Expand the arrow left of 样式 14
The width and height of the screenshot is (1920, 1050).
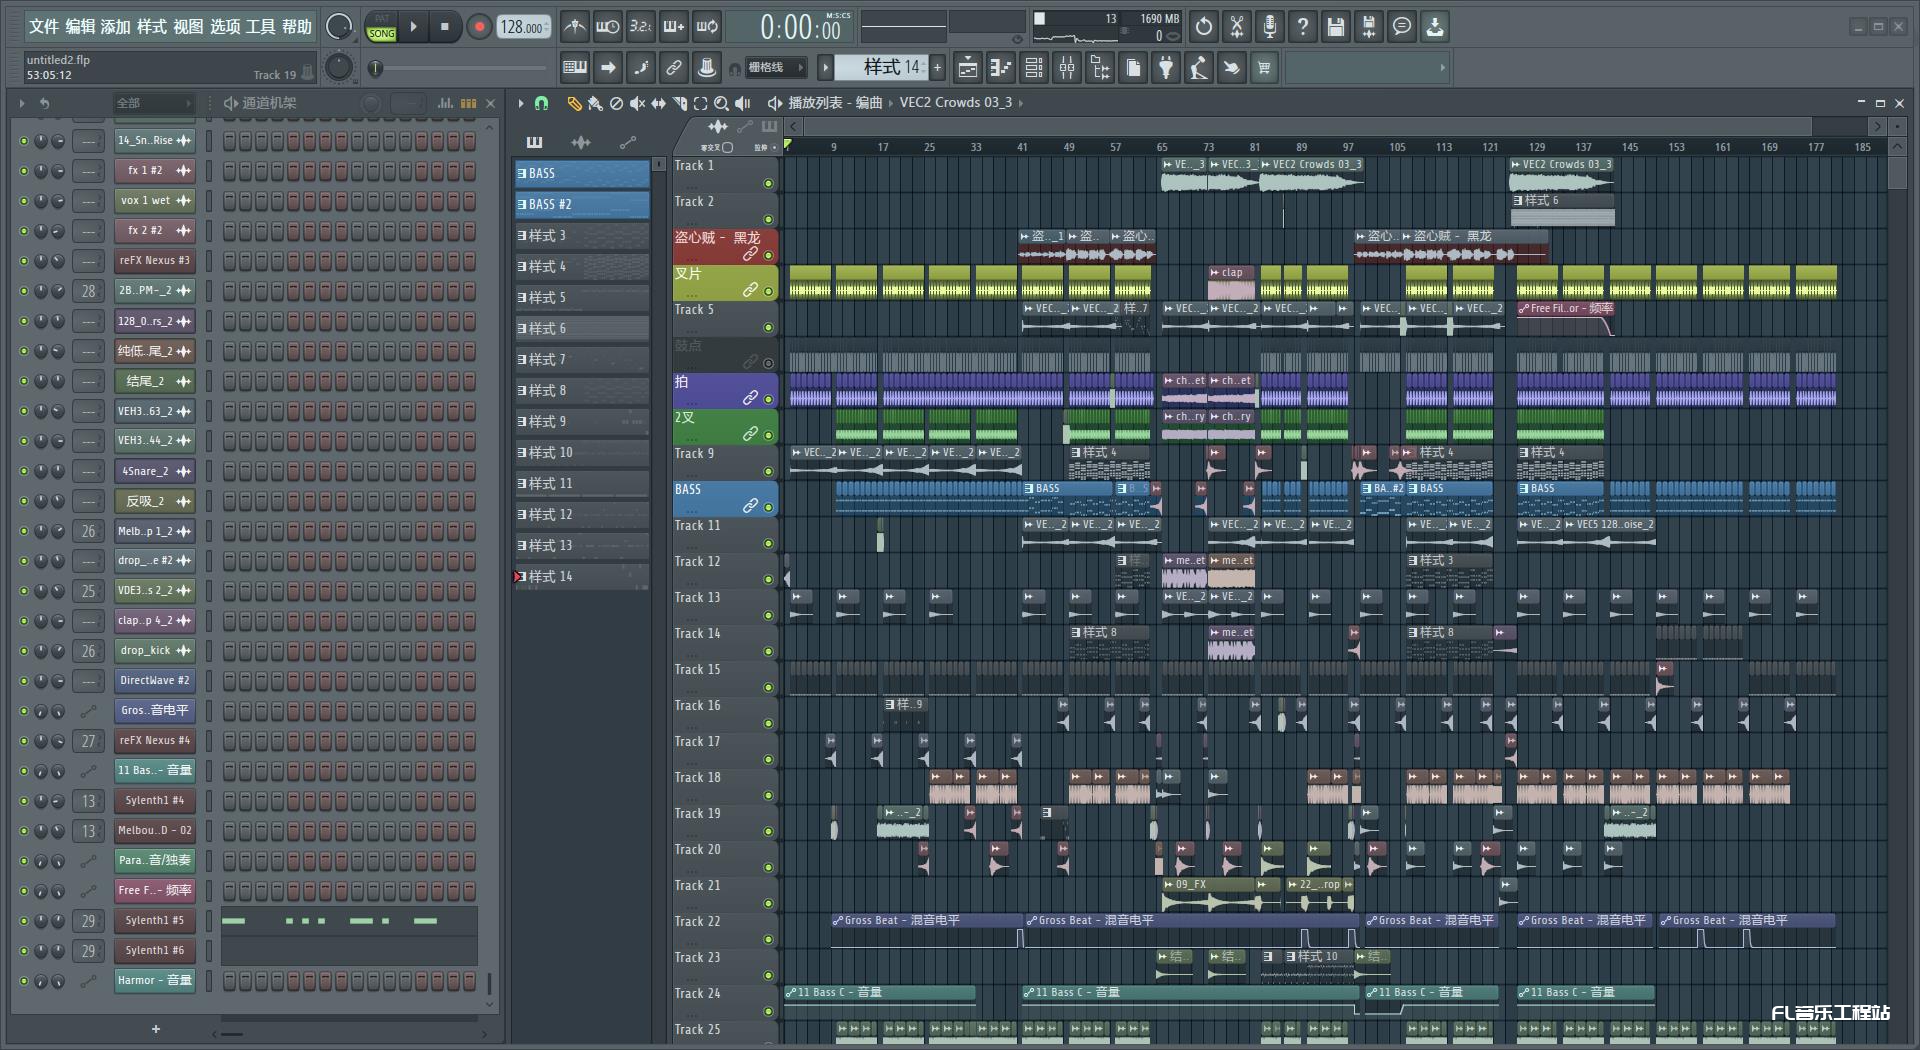point(825,68)
